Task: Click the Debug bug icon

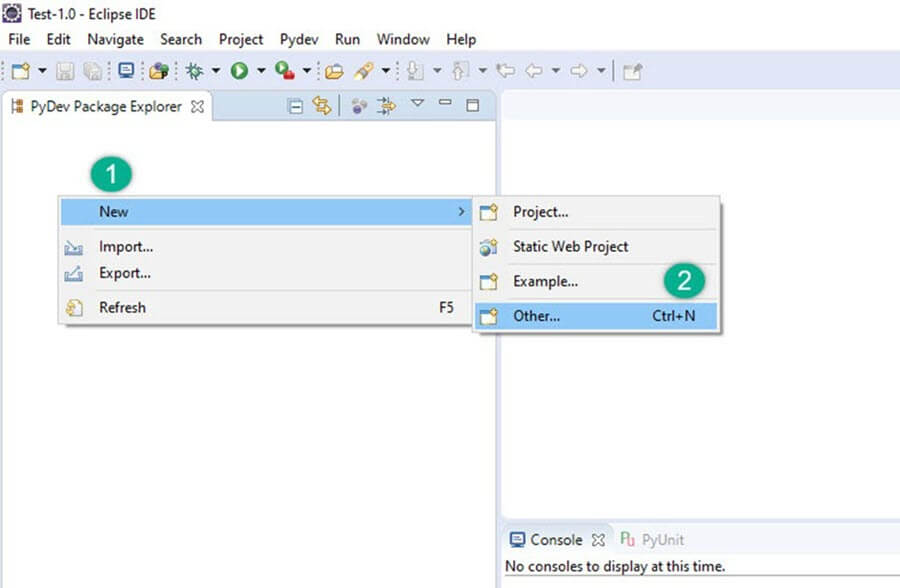Action: click(x=194, y=71)
